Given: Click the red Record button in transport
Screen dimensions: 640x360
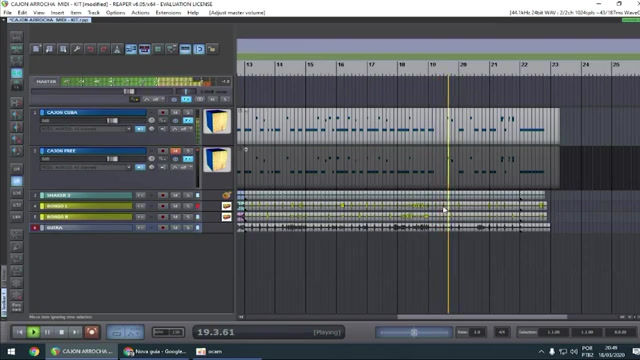Looking at the screenshot, I should tap(92, 332).
